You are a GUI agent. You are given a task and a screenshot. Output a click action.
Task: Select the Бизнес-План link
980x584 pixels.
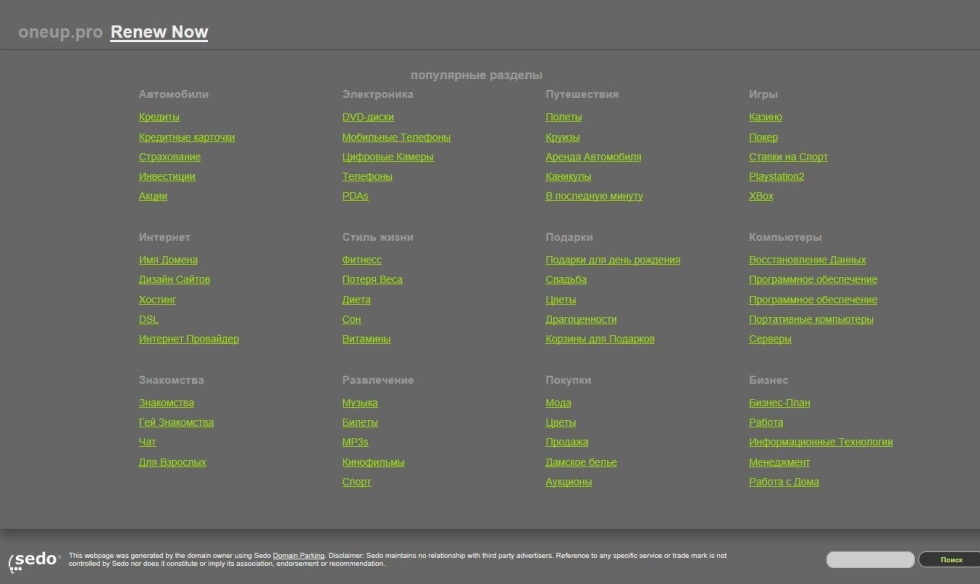779,403
